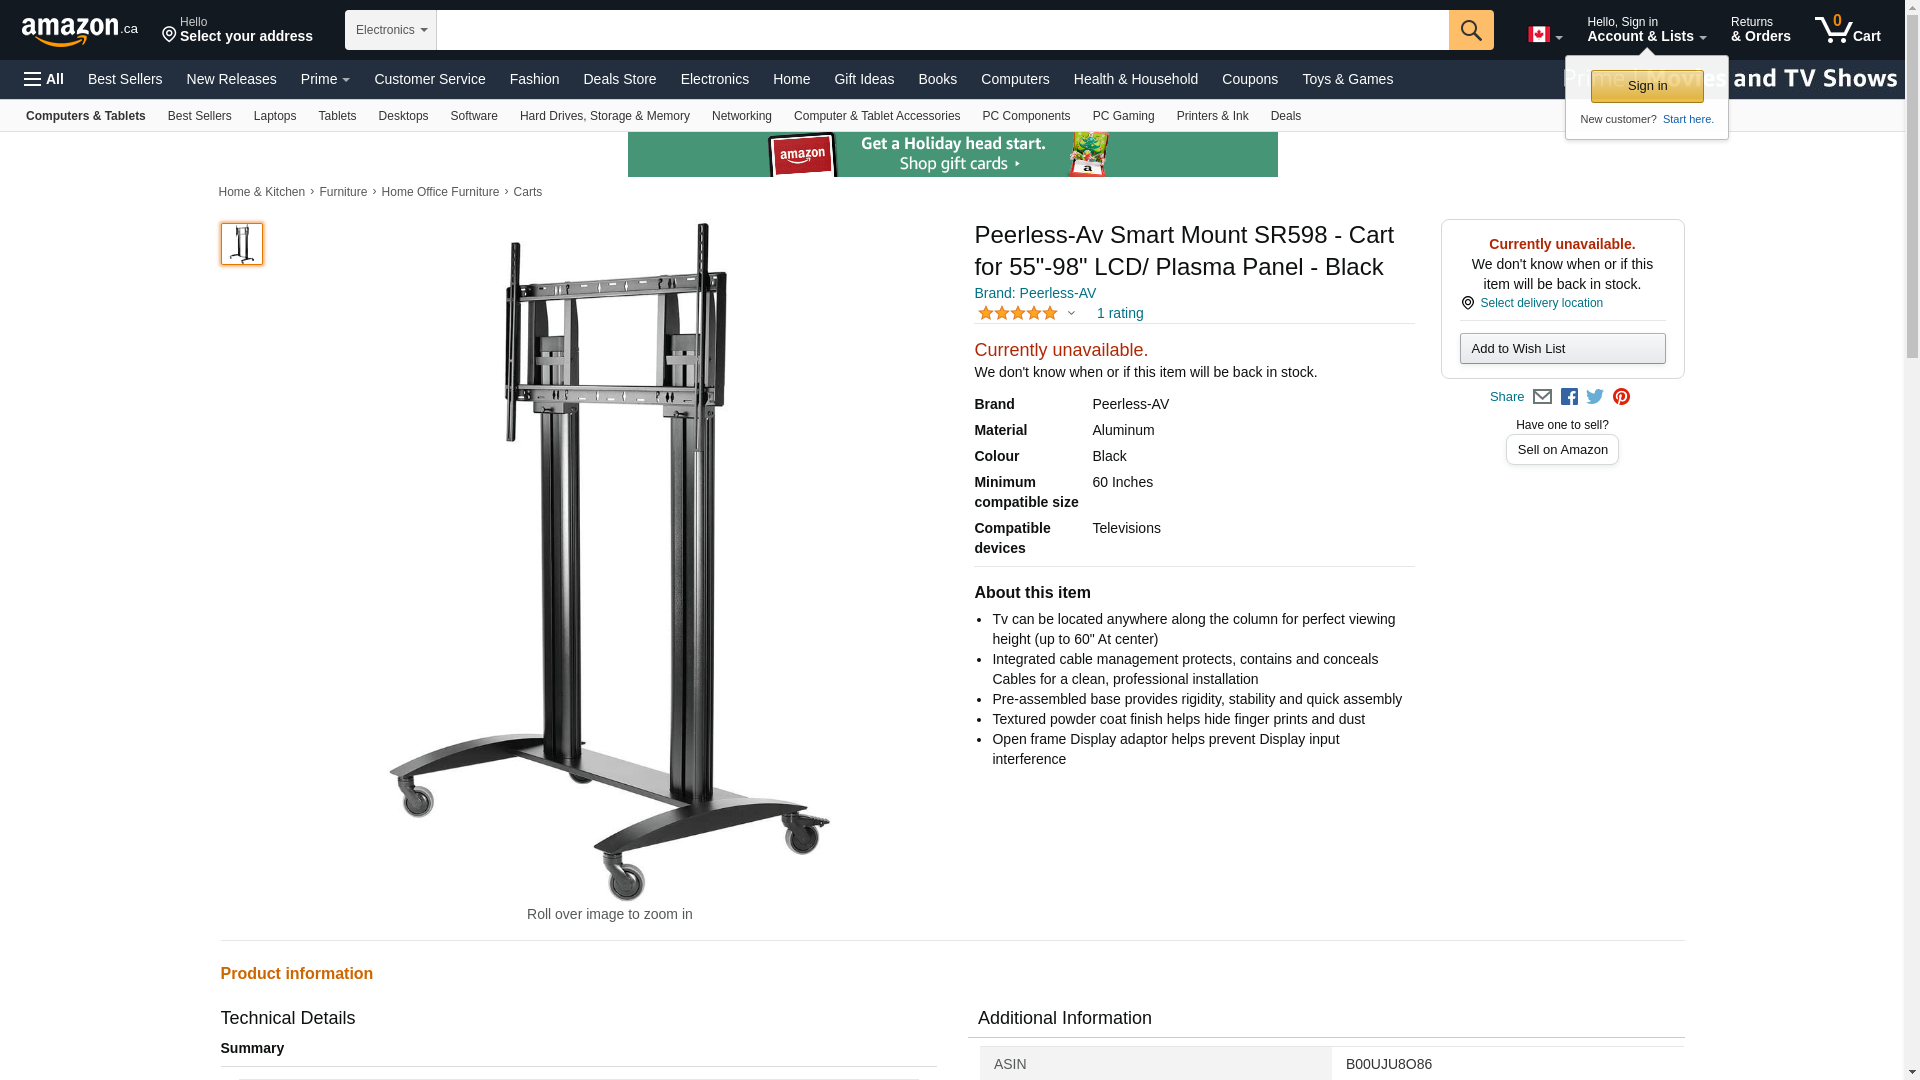Select Laptops in the subnavigation bar
The image size is (1920, 1080).
(x=275, y=116)
